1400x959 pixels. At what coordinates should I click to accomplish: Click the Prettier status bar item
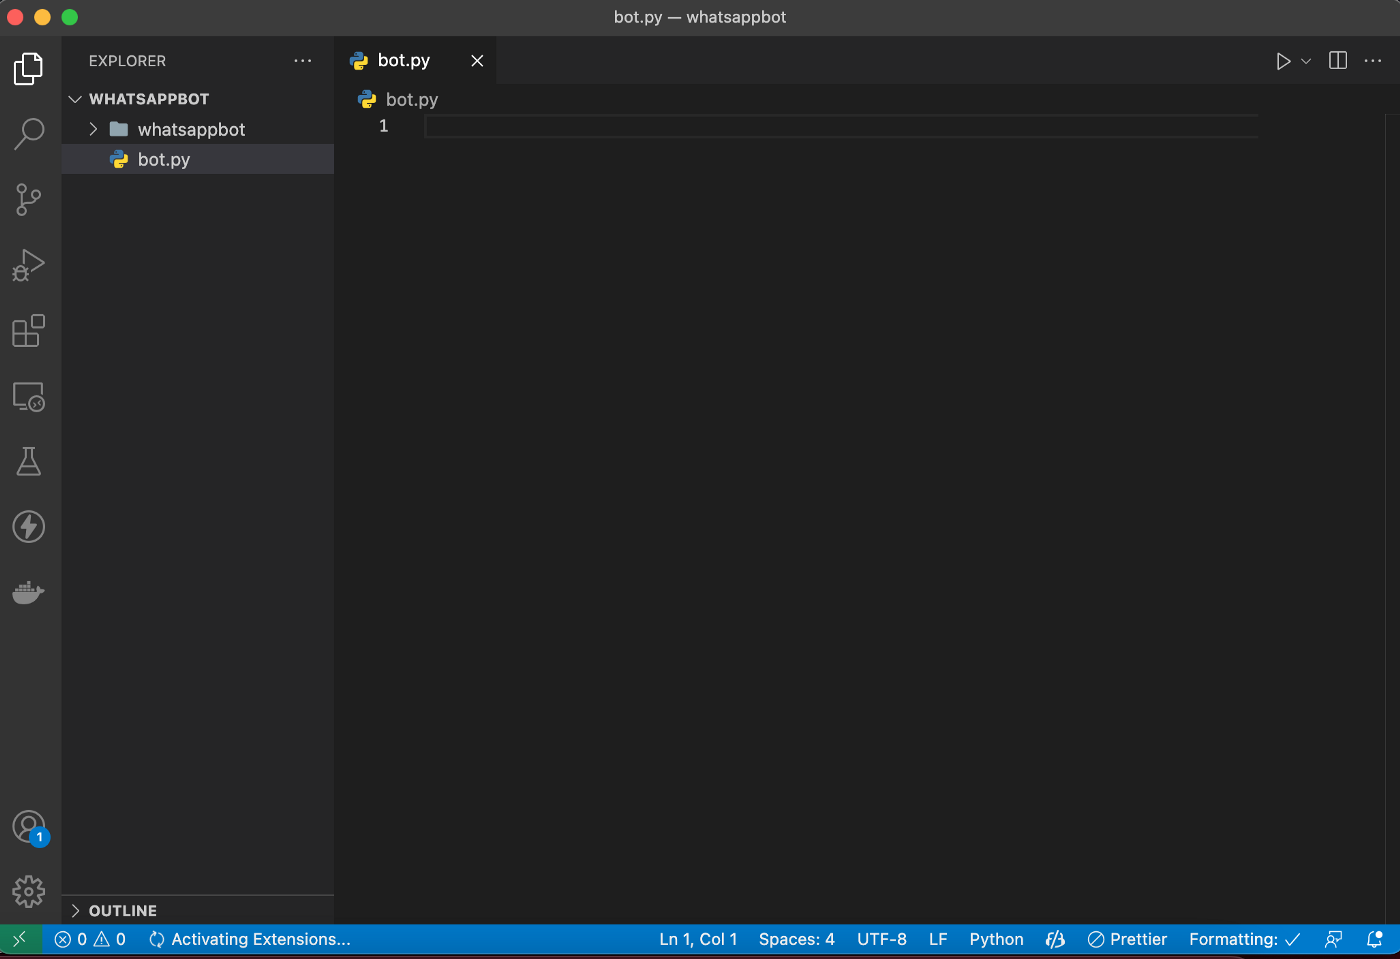[1127, 940]
